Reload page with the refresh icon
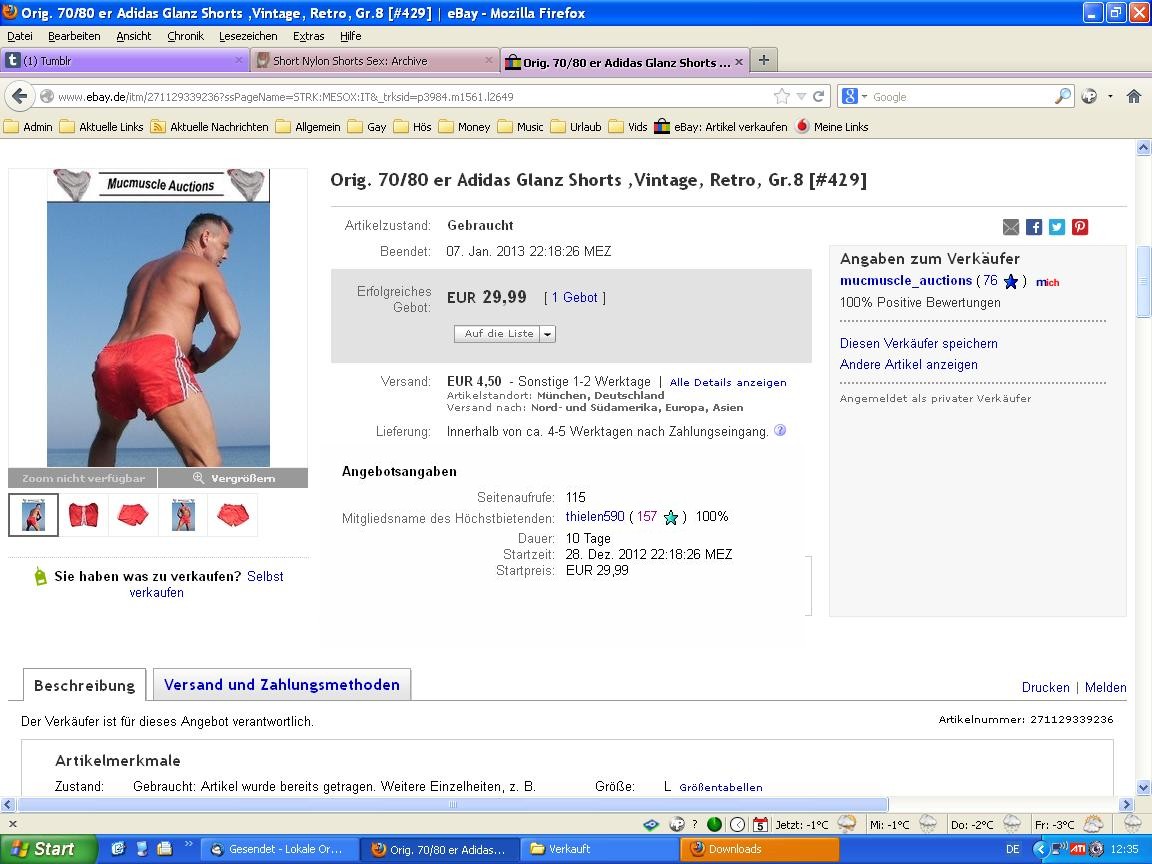This screenshot has width=1152, height=864. [x=818, y=96]
